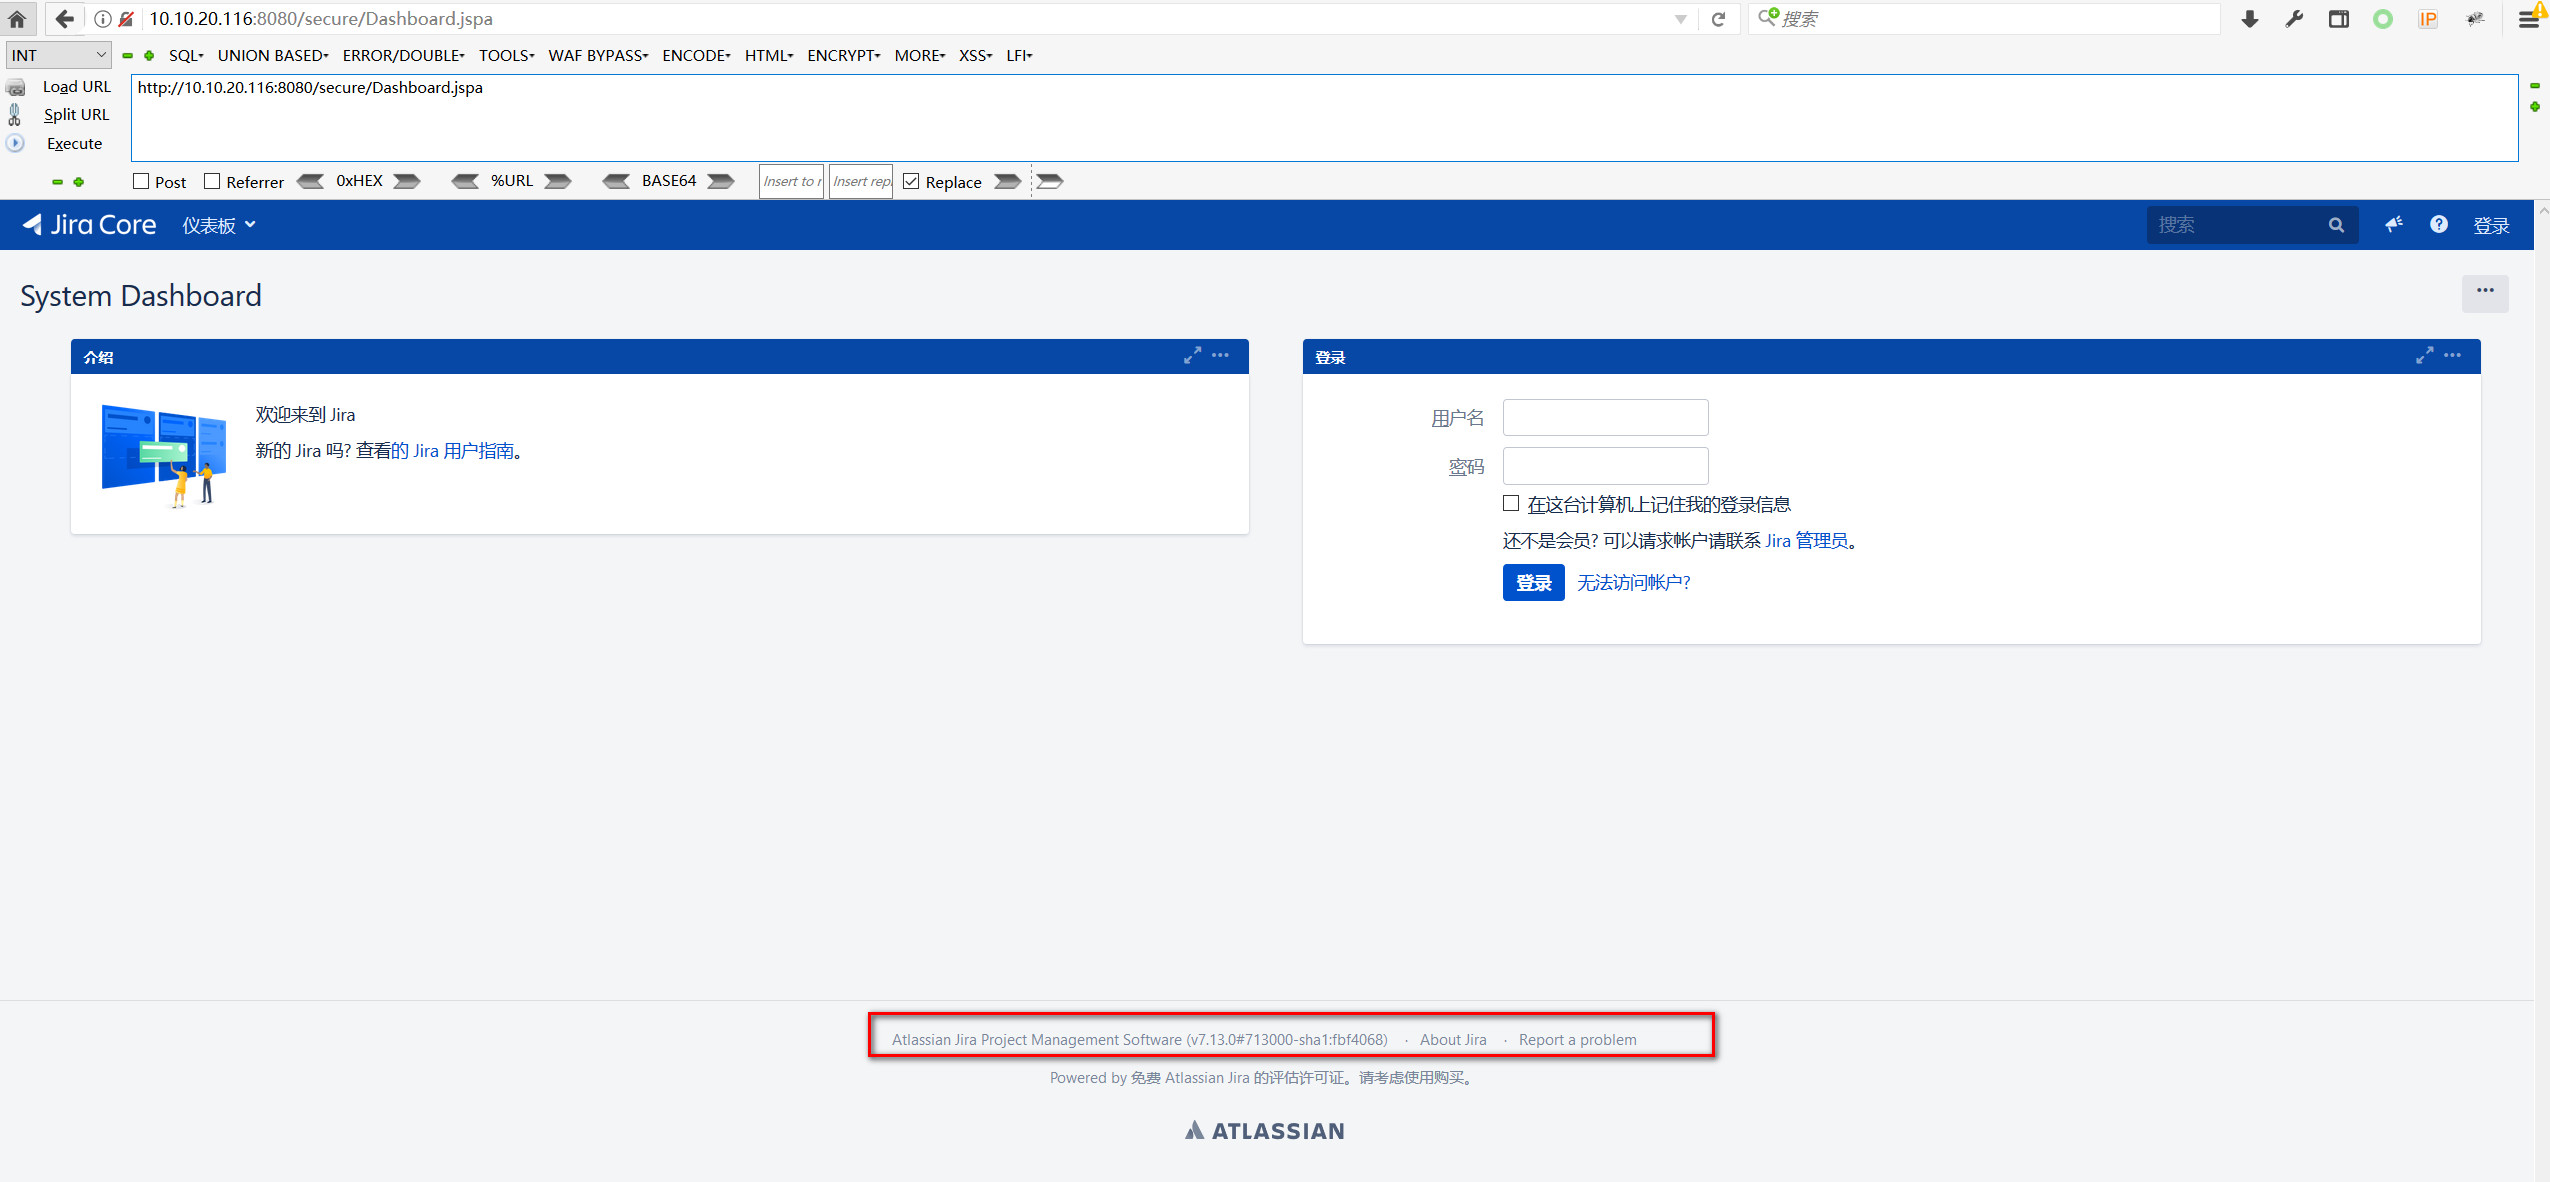Maximize the login gadget with the expand icon
This screenshot has height=1182, width=2550.
(x=2424, y=356)
